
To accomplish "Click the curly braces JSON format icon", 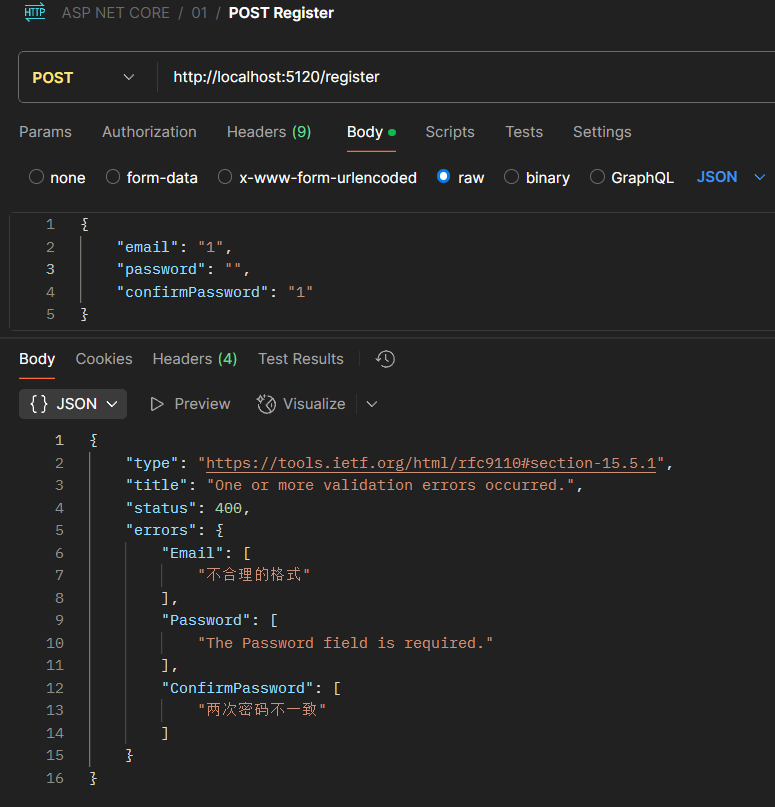I will 39,404.
